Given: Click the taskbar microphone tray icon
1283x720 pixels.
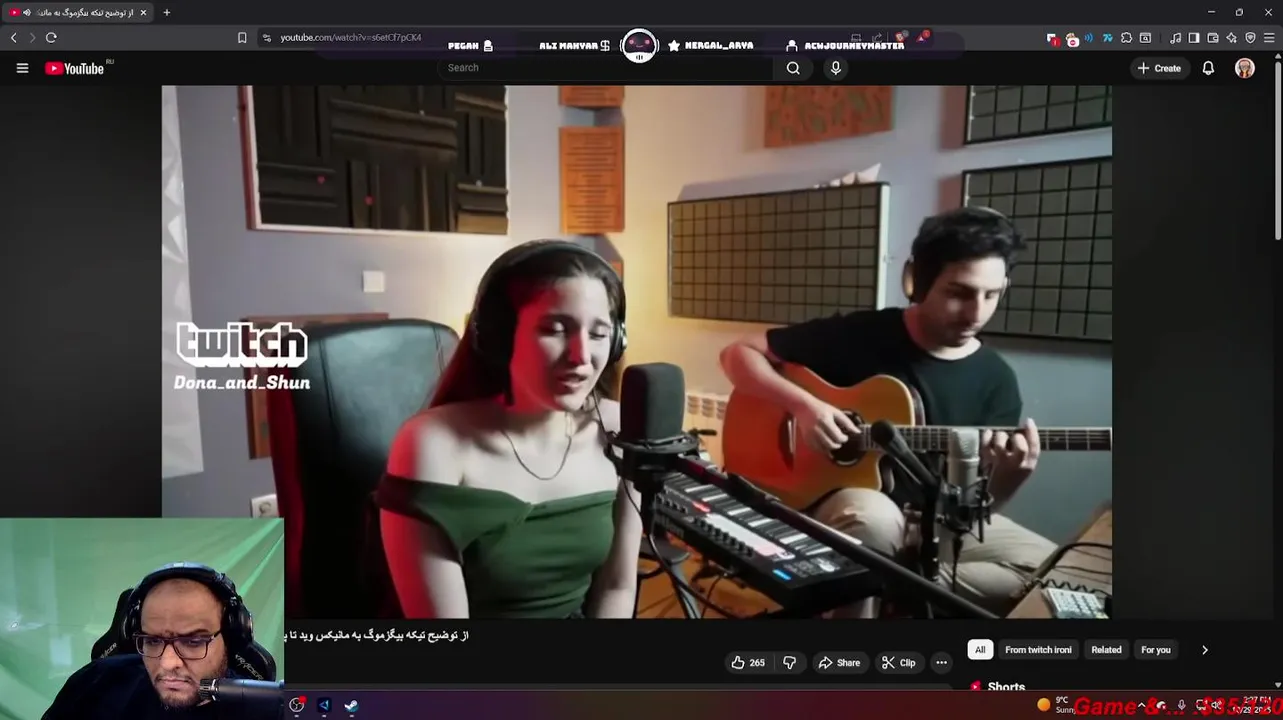Looking at the screenshot, I should 1181,705.
